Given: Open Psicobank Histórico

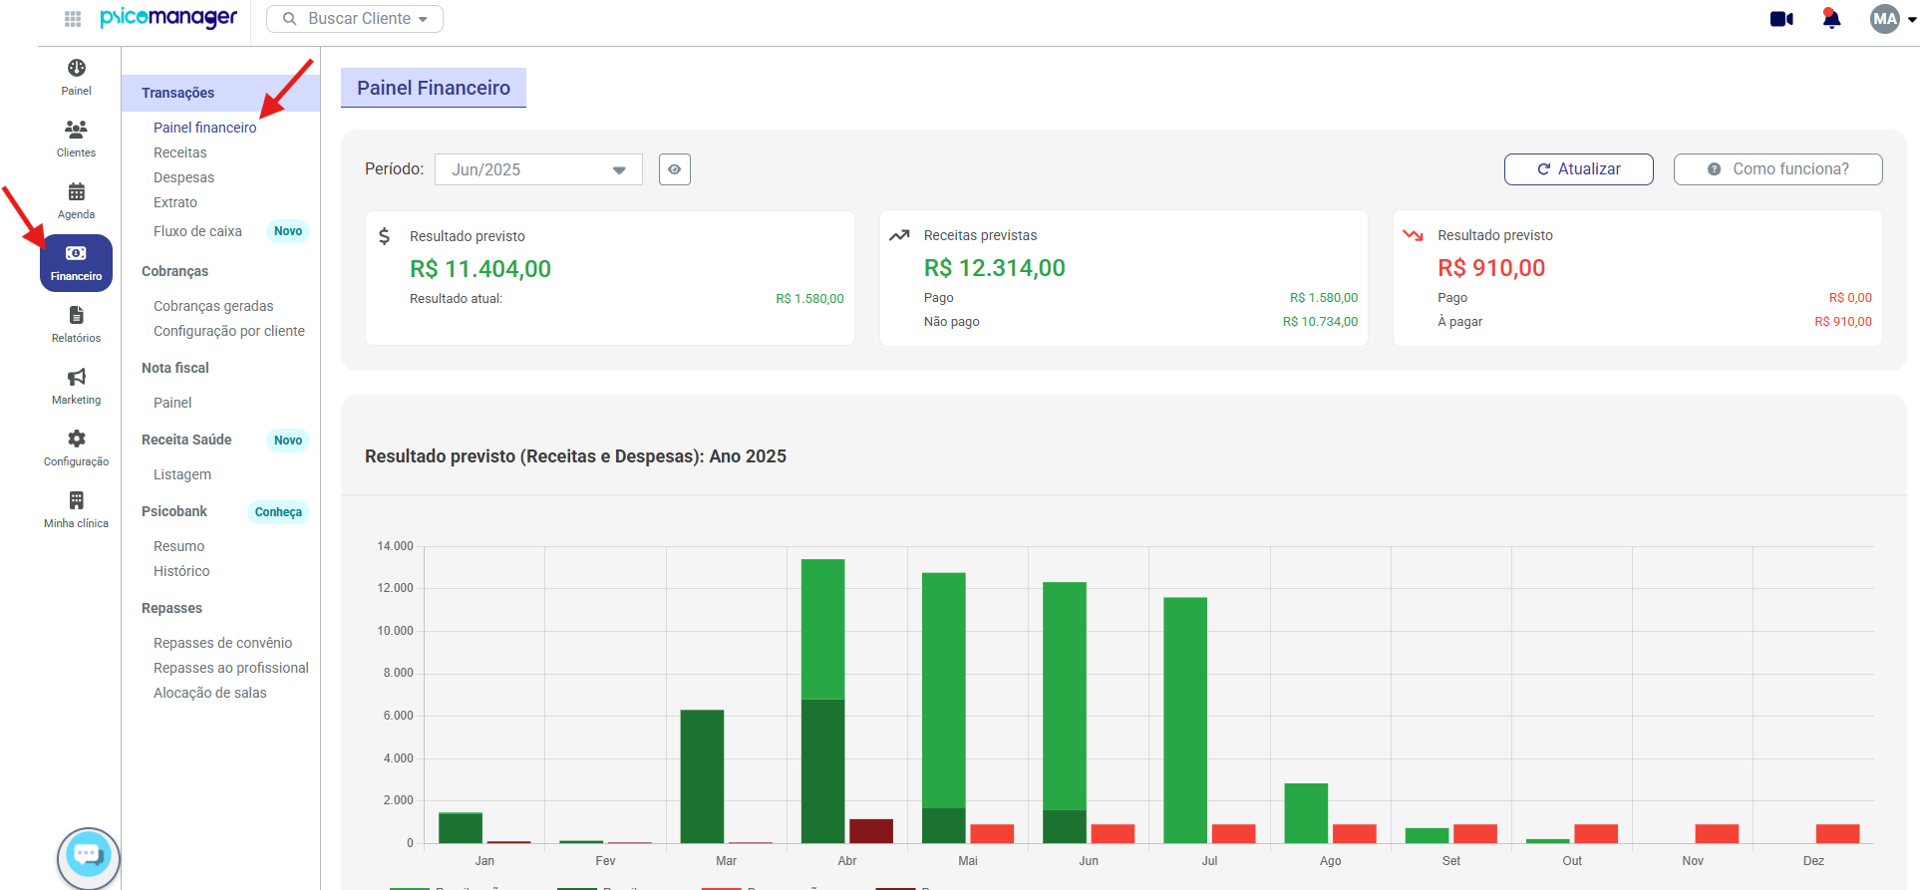Looking at the screenshot, I should click(x=181, y=571).
